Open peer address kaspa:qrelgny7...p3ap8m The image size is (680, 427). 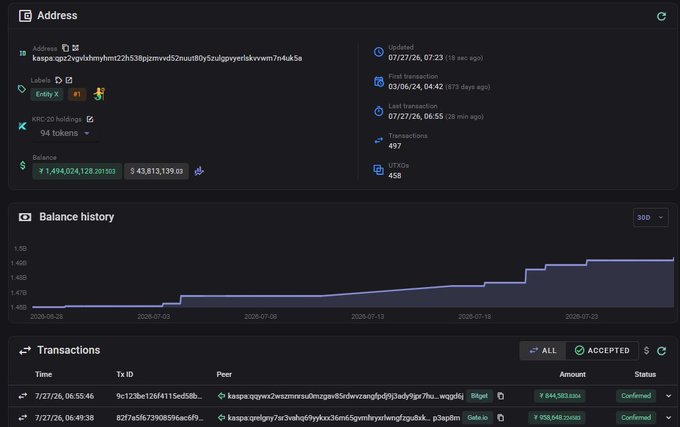344,417
